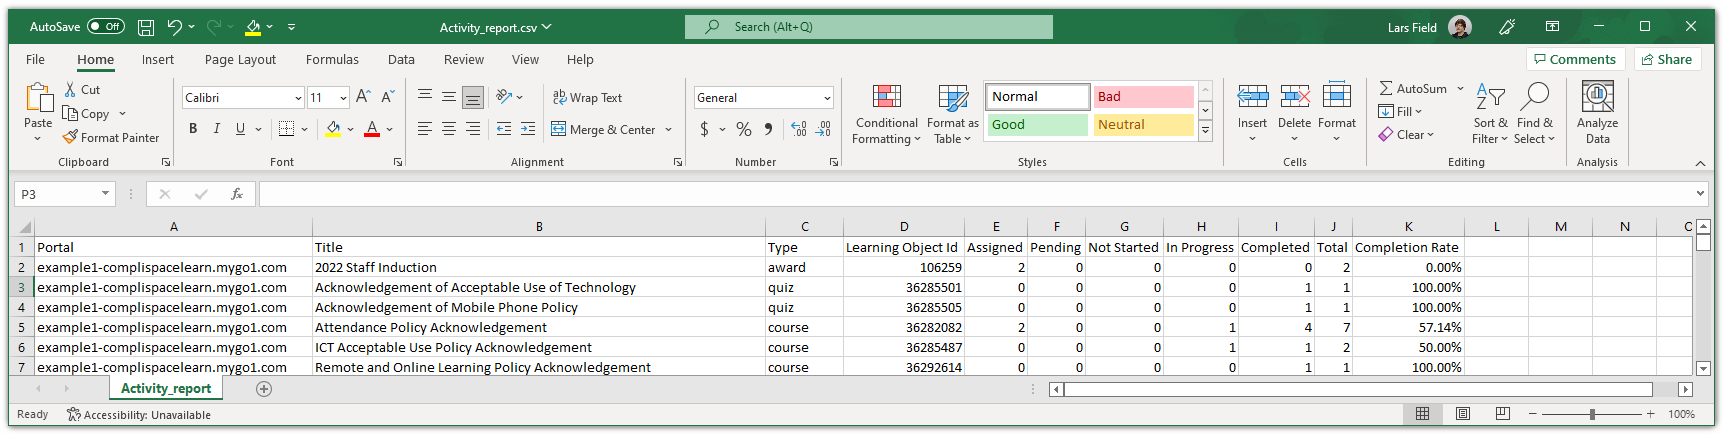
Task: Switch to the Formulas tab
Action: point(332,59)
